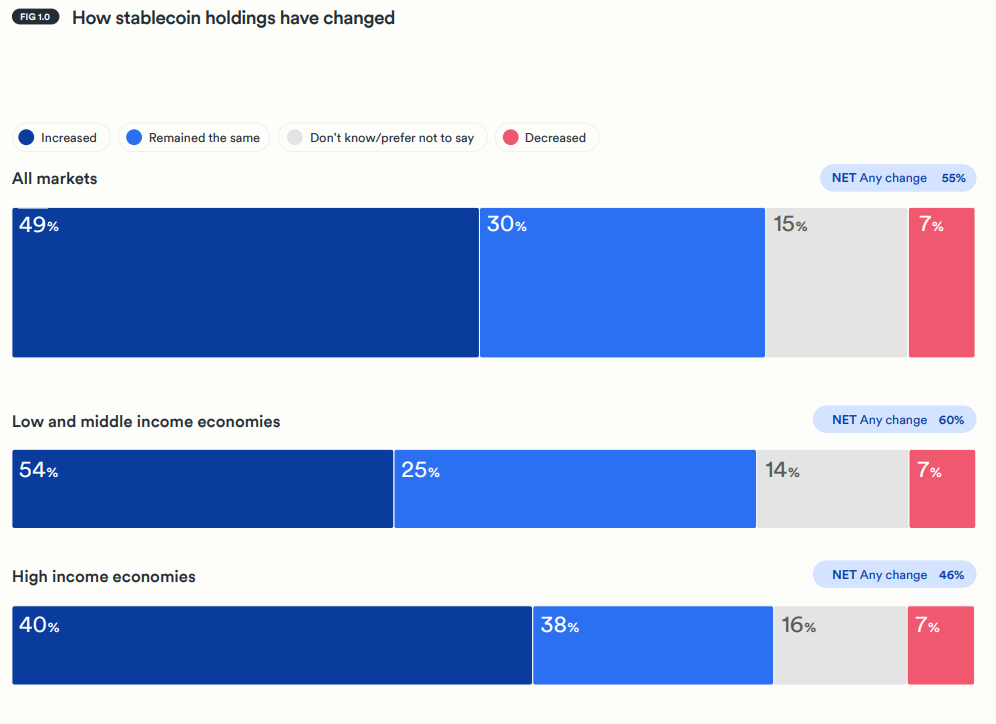Select the All markets 30% bar segment
Image resolution: width=996 pixels, height=724 pixels.
pyautogui.click(x=622, y=282)
